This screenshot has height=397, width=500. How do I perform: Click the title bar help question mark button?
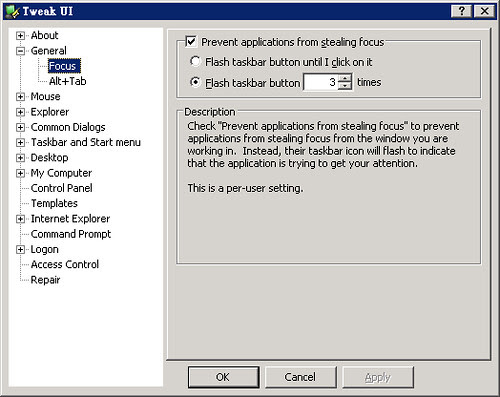point(462,11)
